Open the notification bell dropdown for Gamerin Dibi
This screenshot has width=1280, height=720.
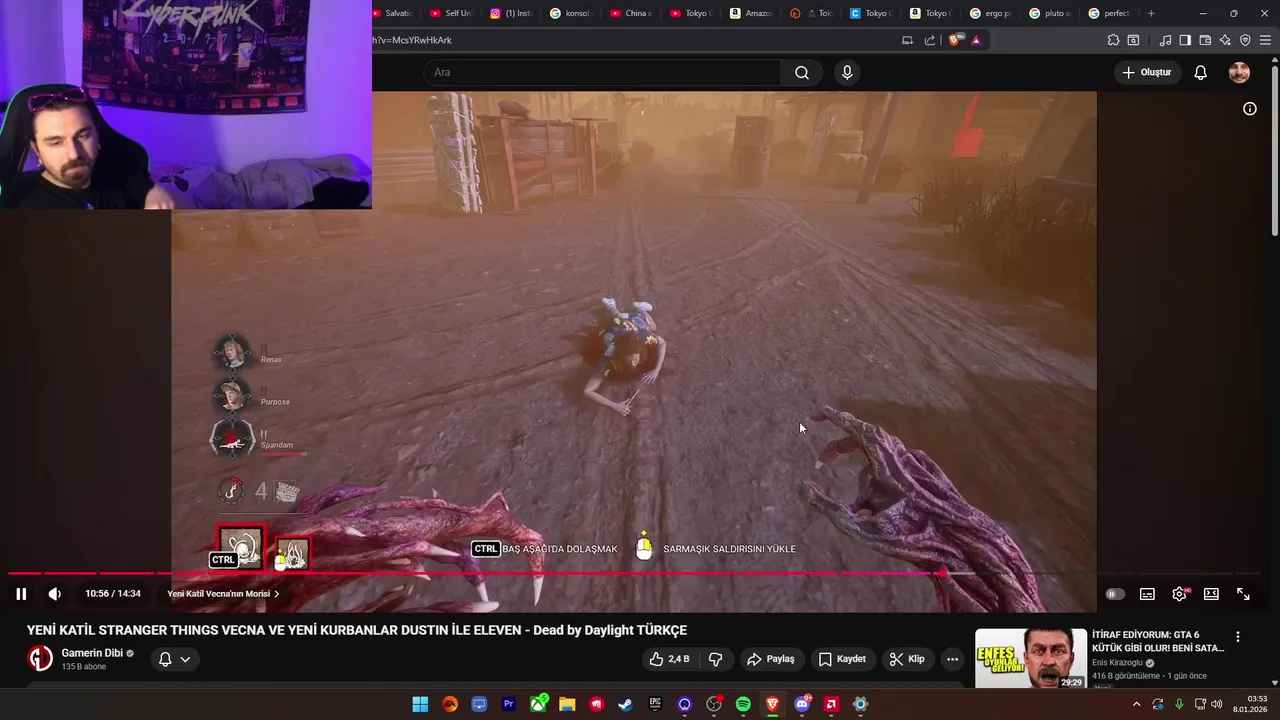coord(174,659)
